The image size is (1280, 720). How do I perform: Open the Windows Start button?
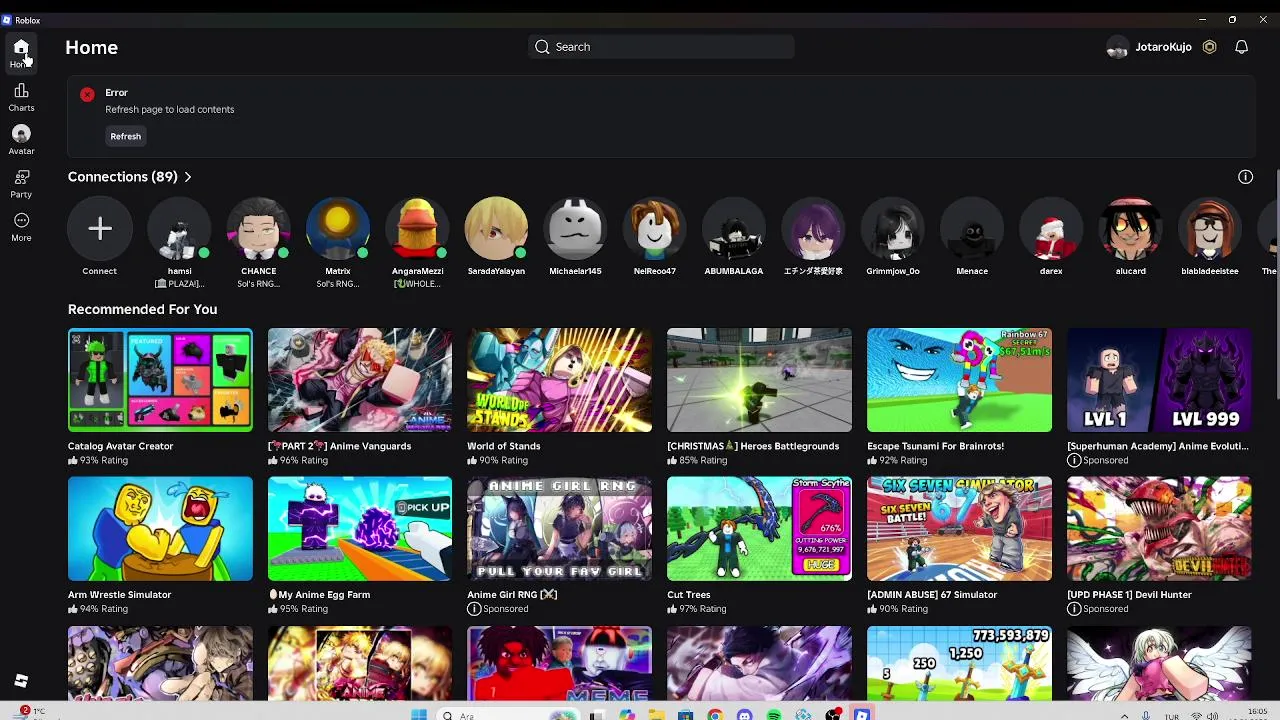(419, 715)
